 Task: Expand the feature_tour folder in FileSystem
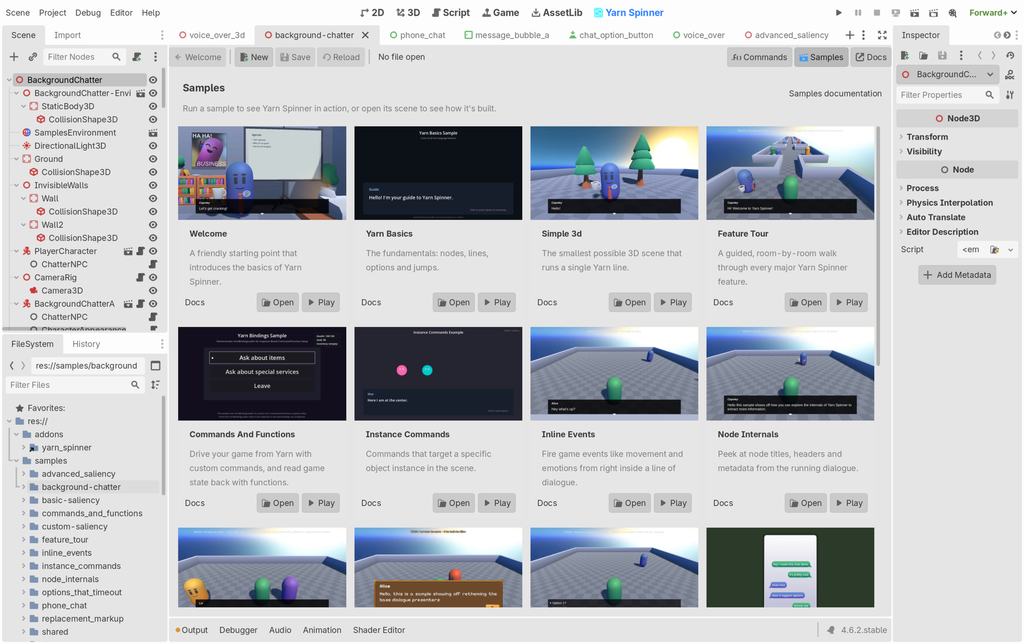pos(24,540)
